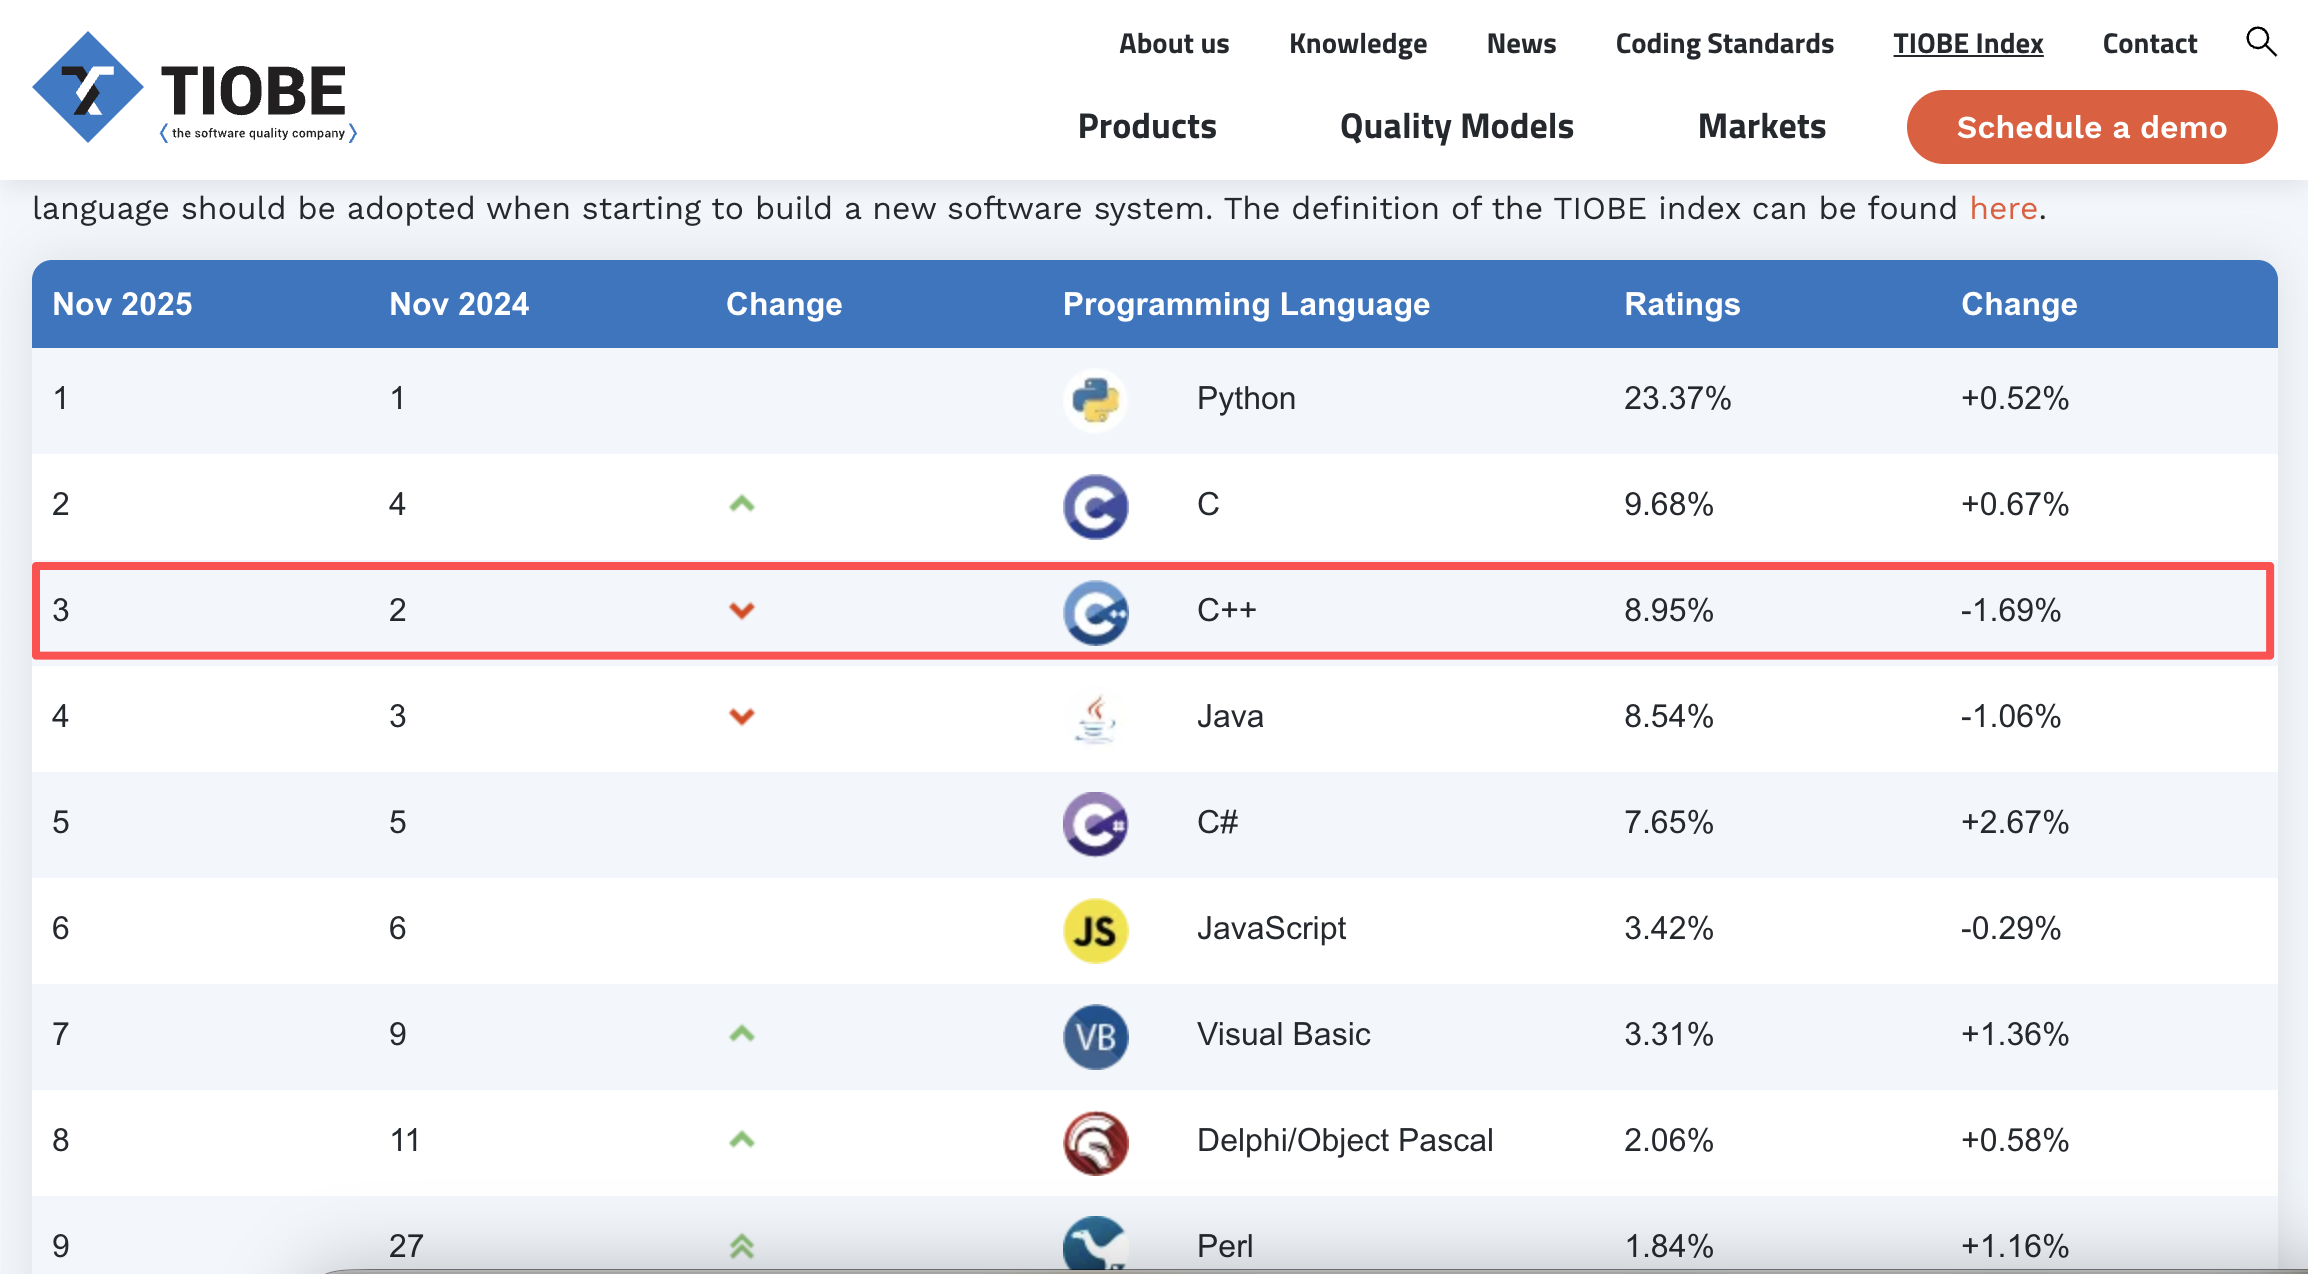Viewport: 2308px width, 1274px height.
Task: Click the -1.69% change value
Action: pyautogui.click(x=2011, y=610)
